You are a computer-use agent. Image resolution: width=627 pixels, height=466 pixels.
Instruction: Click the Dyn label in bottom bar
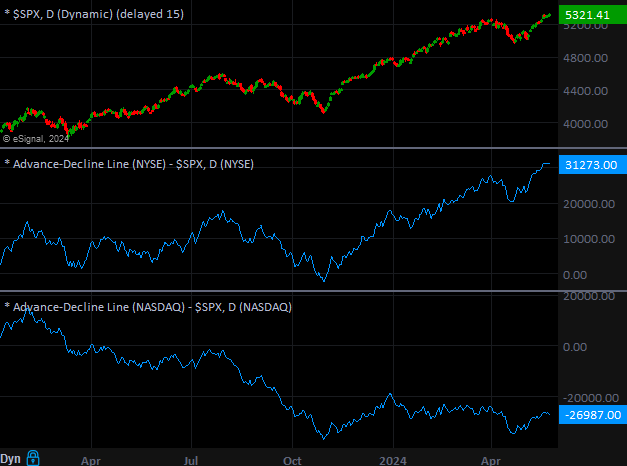click(10, 459)
